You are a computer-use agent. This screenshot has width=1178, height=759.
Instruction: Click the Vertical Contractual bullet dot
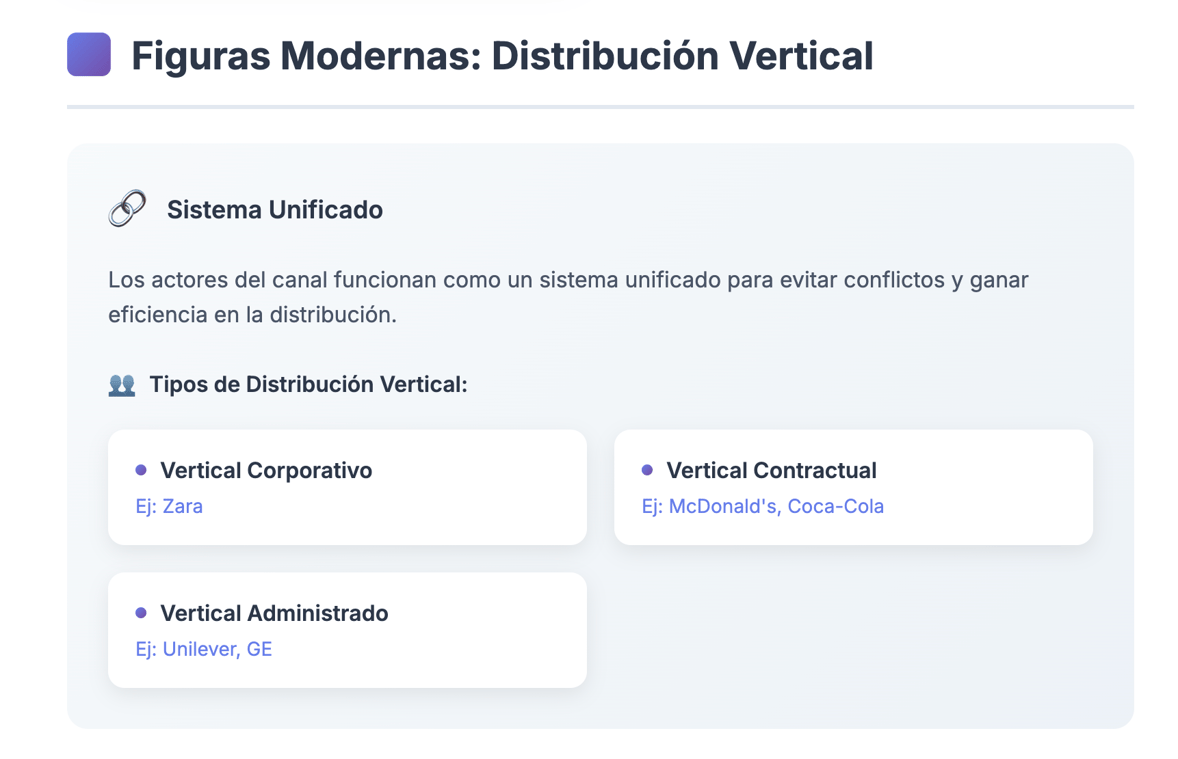click(x=647, y=470)
